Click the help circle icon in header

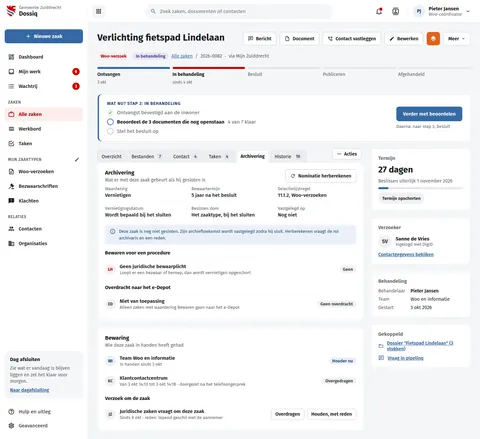pyautogui.click(x=396, y=11)
